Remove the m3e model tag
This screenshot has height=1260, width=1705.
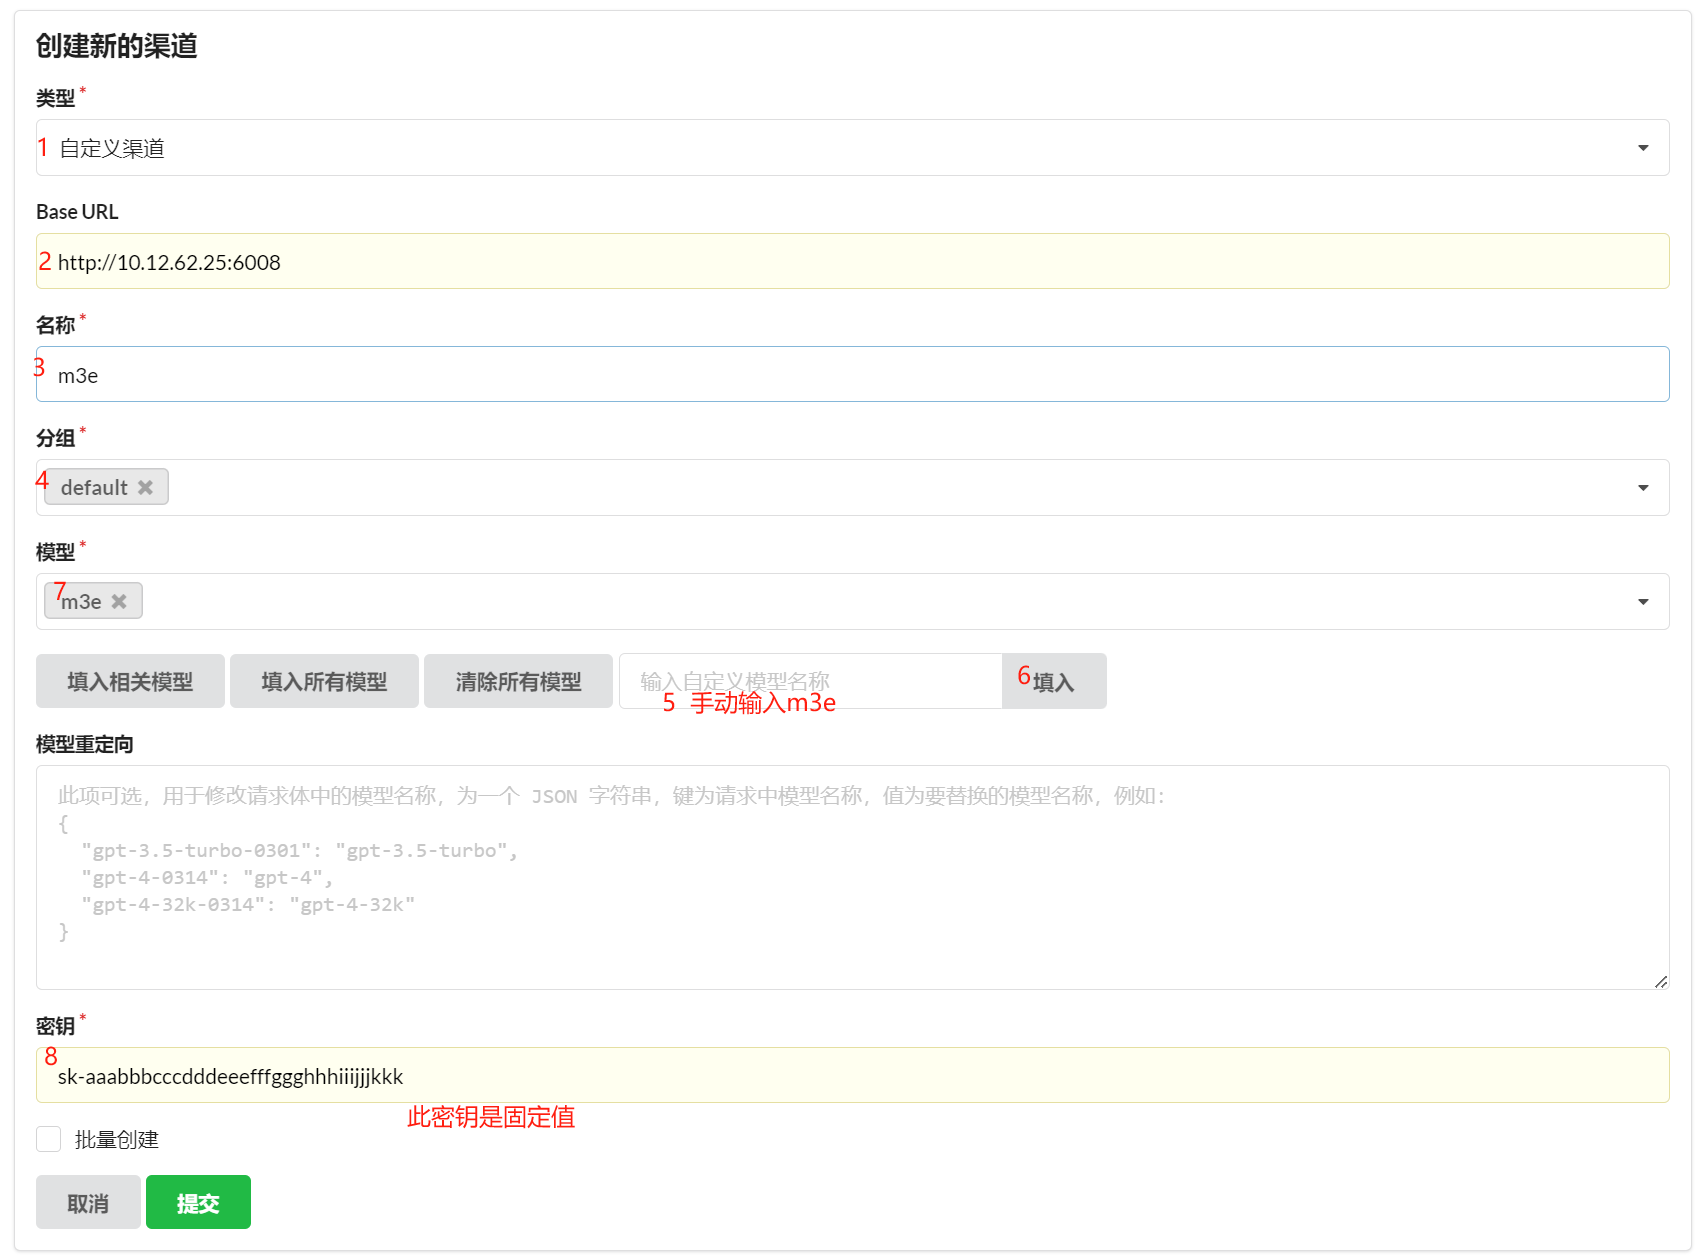(119, 602)
